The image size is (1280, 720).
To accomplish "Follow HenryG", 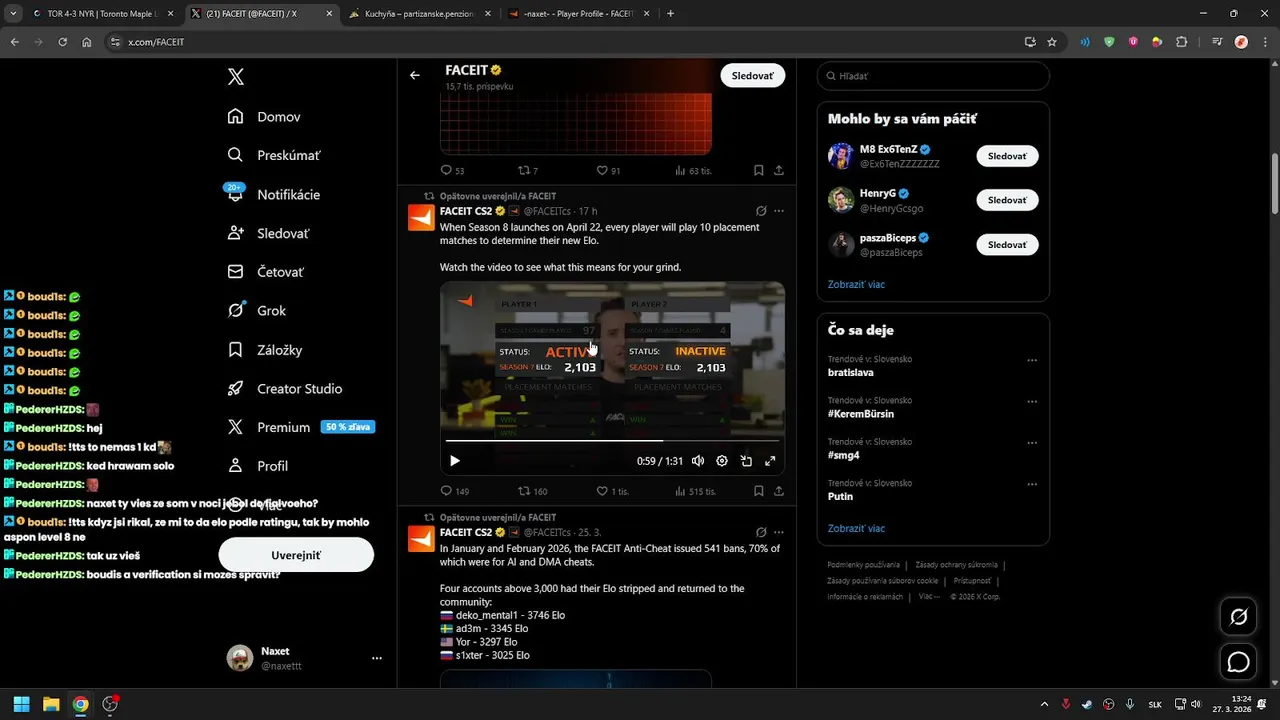I will (1007, 200).
